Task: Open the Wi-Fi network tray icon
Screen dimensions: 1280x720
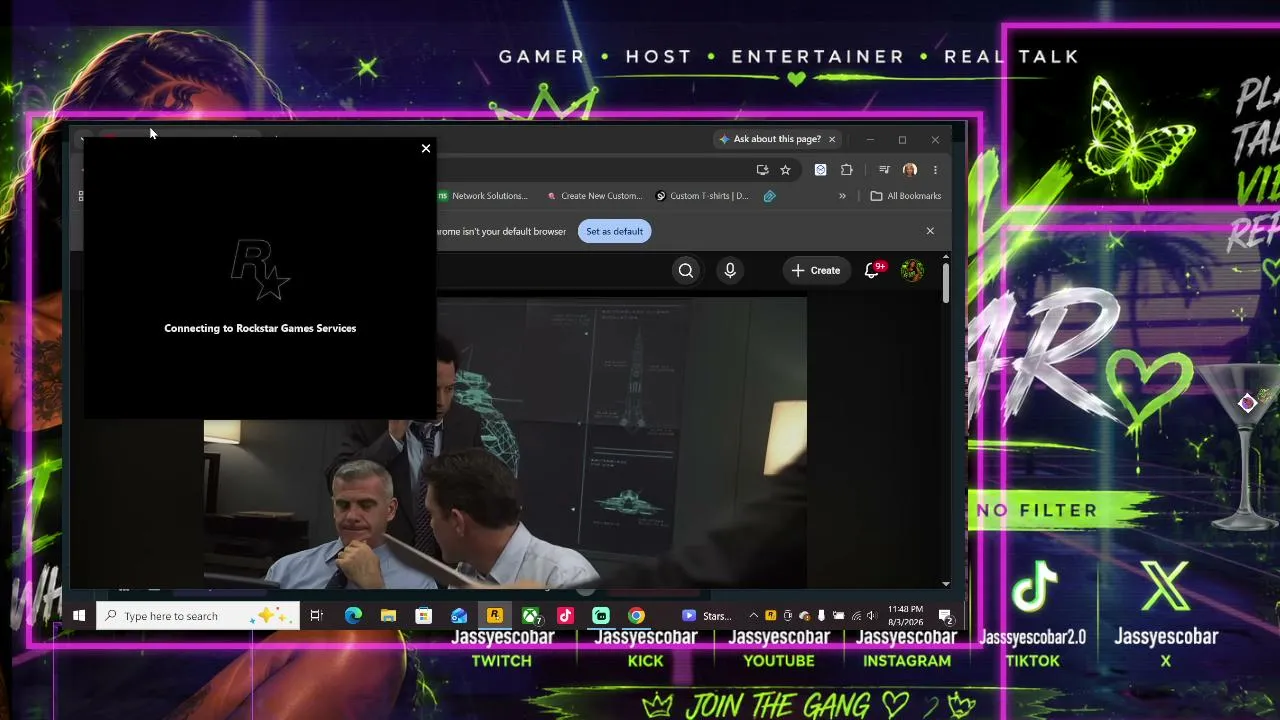Action: pos(856,616)
